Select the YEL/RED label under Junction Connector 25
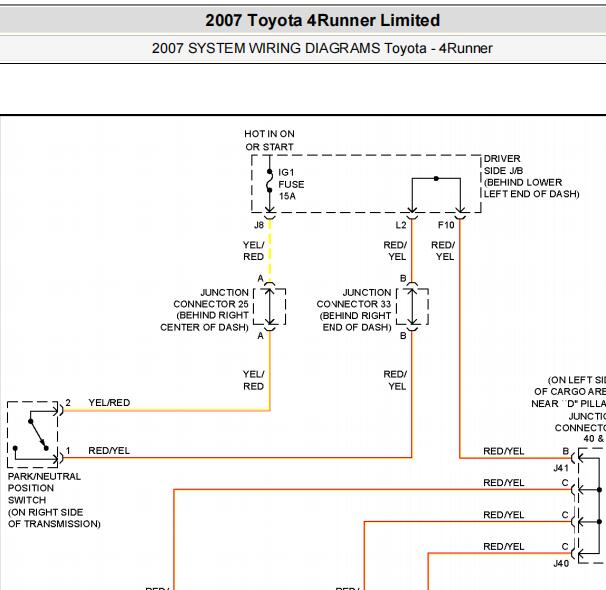 pyautogui.click(x=254, y=380)
